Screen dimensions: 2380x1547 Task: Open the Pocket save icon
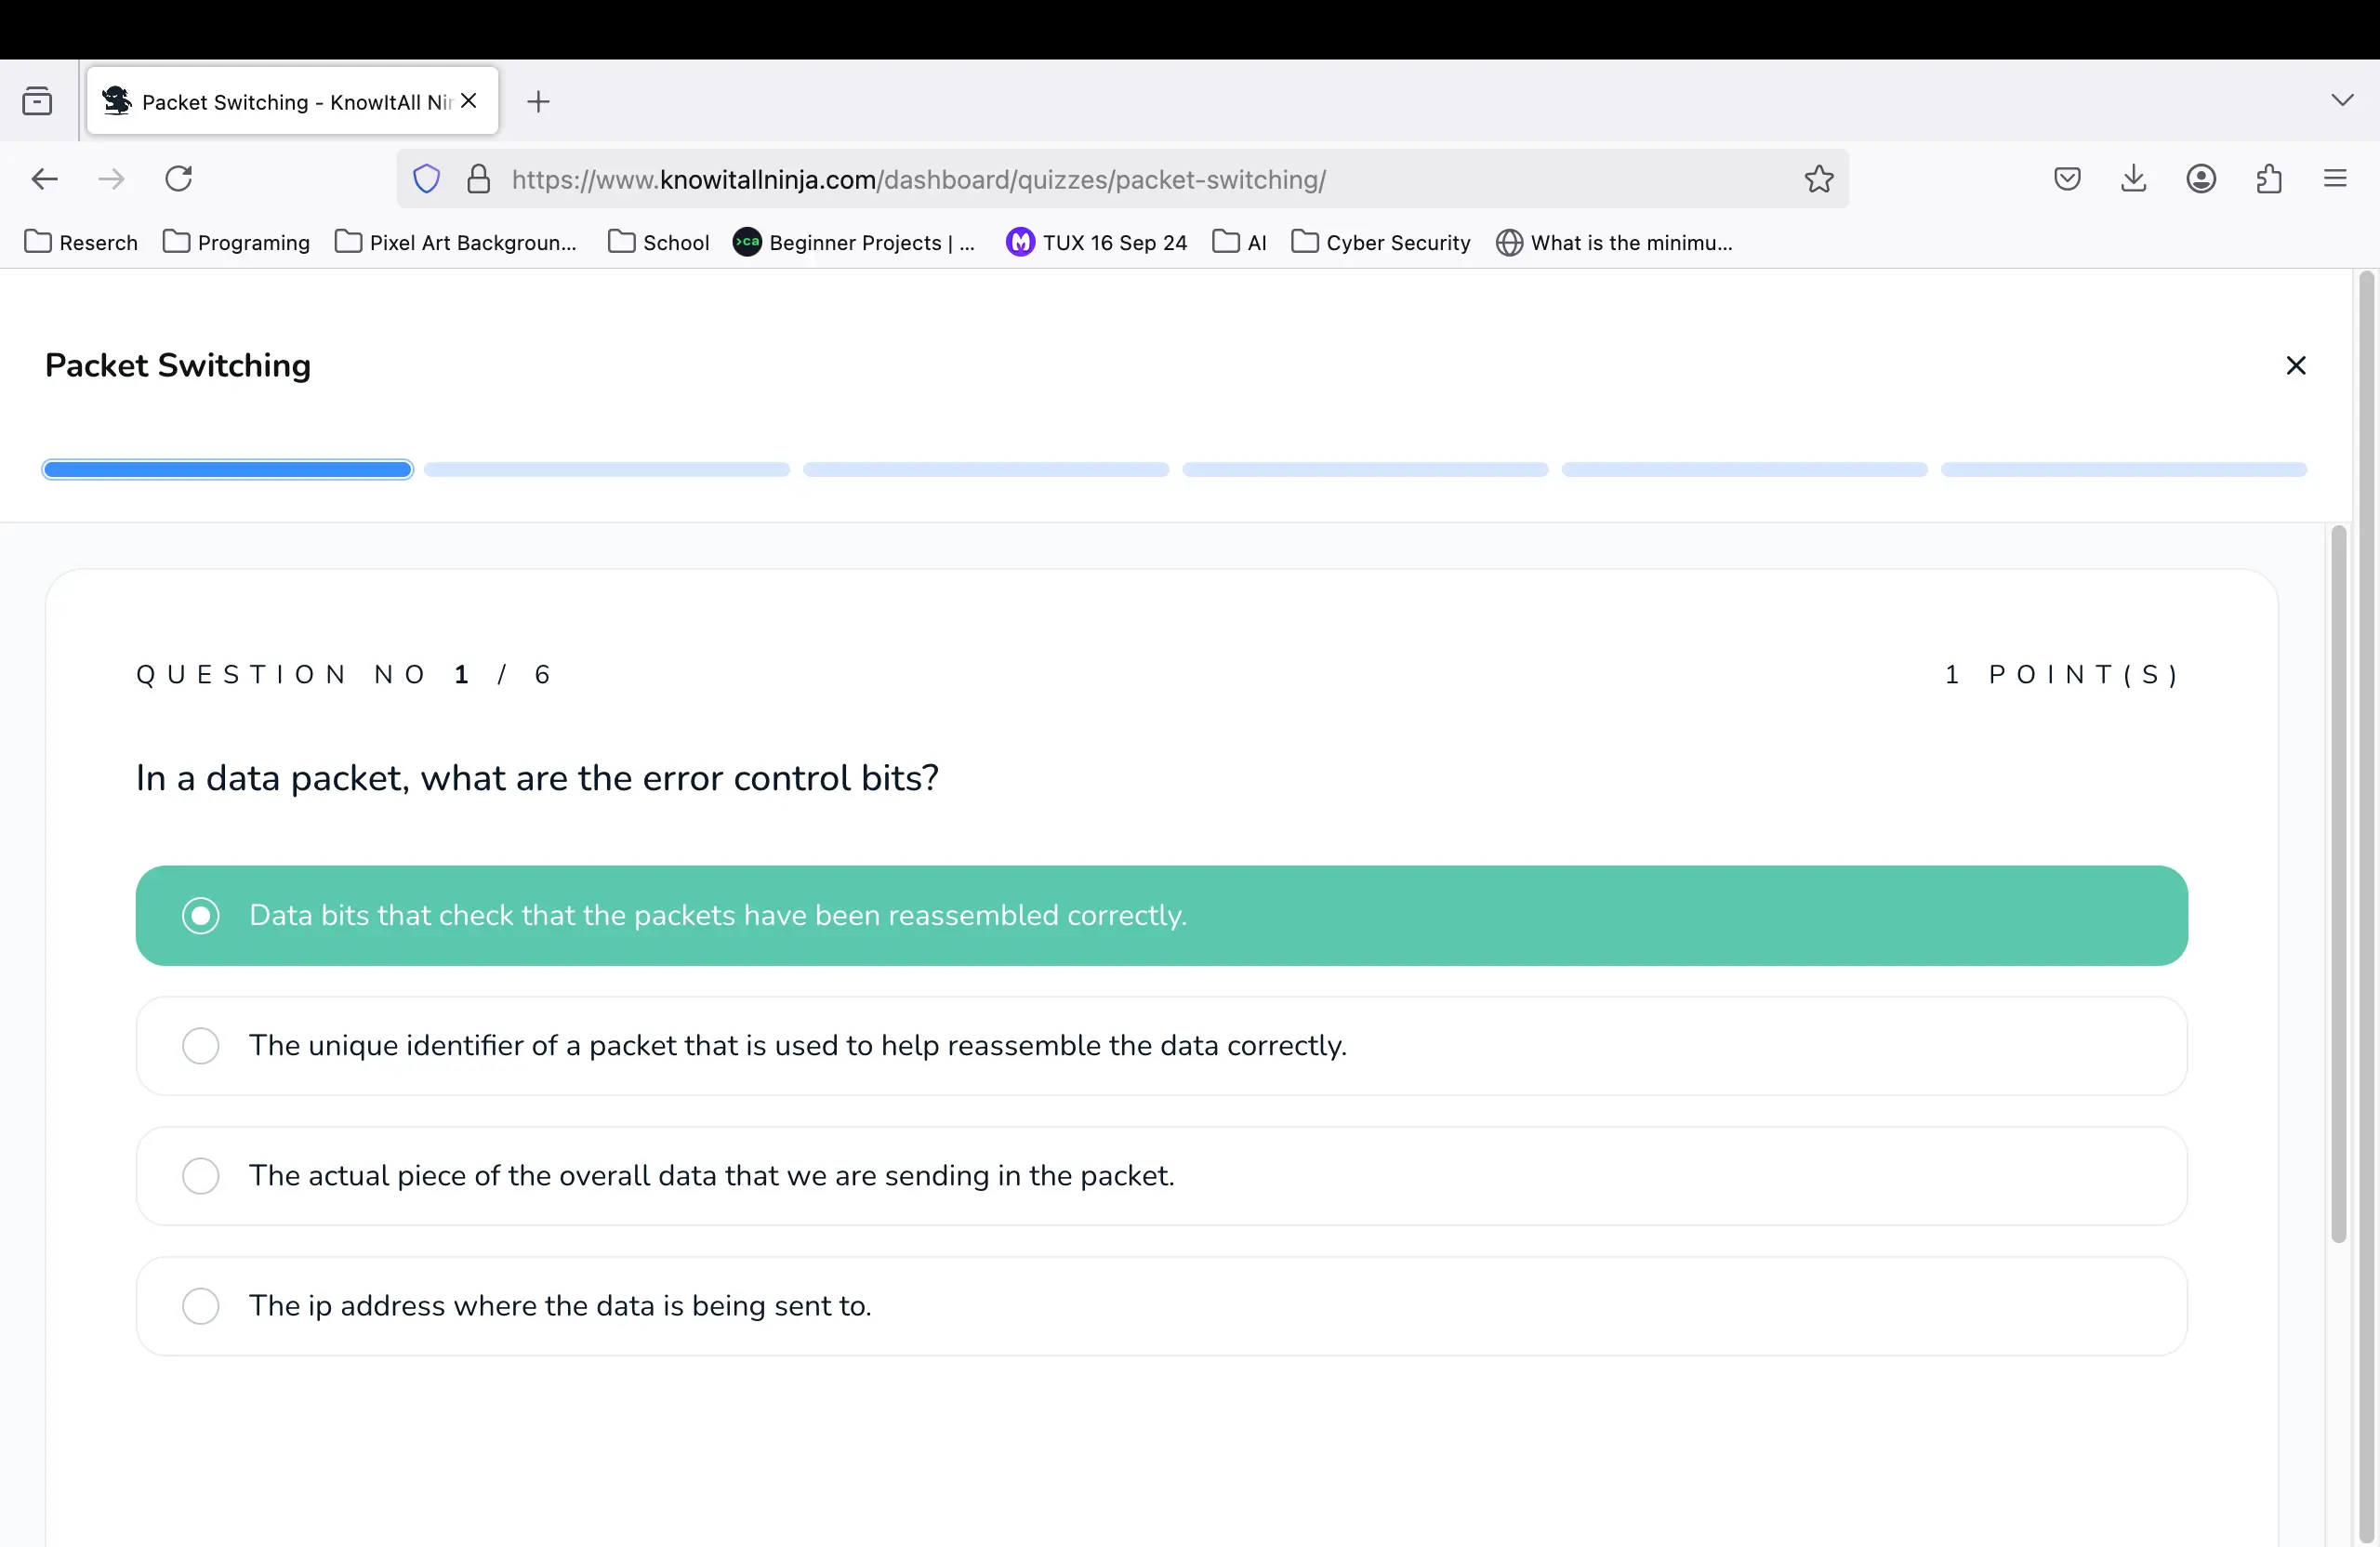(x=2067, y=178)
